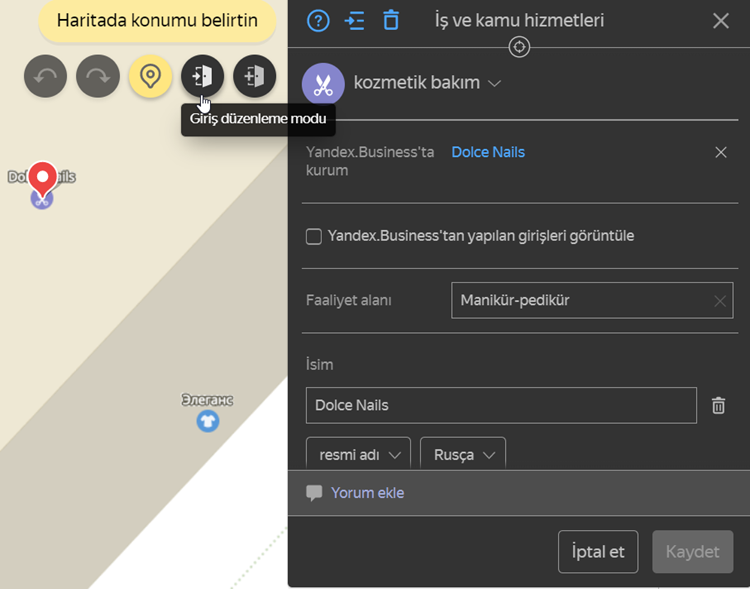750x589 pixels.
Task: Click the blue indent arrow icon
Action: (x=354, y=21)
